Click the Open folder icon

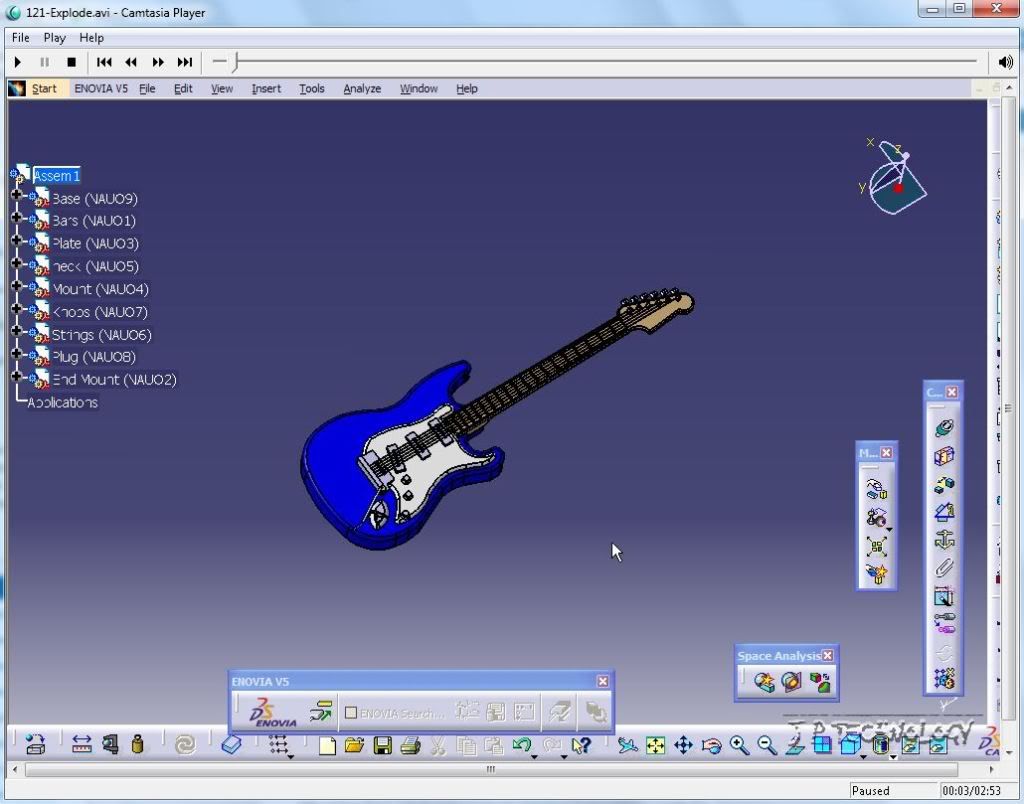[x=354, y=745]
